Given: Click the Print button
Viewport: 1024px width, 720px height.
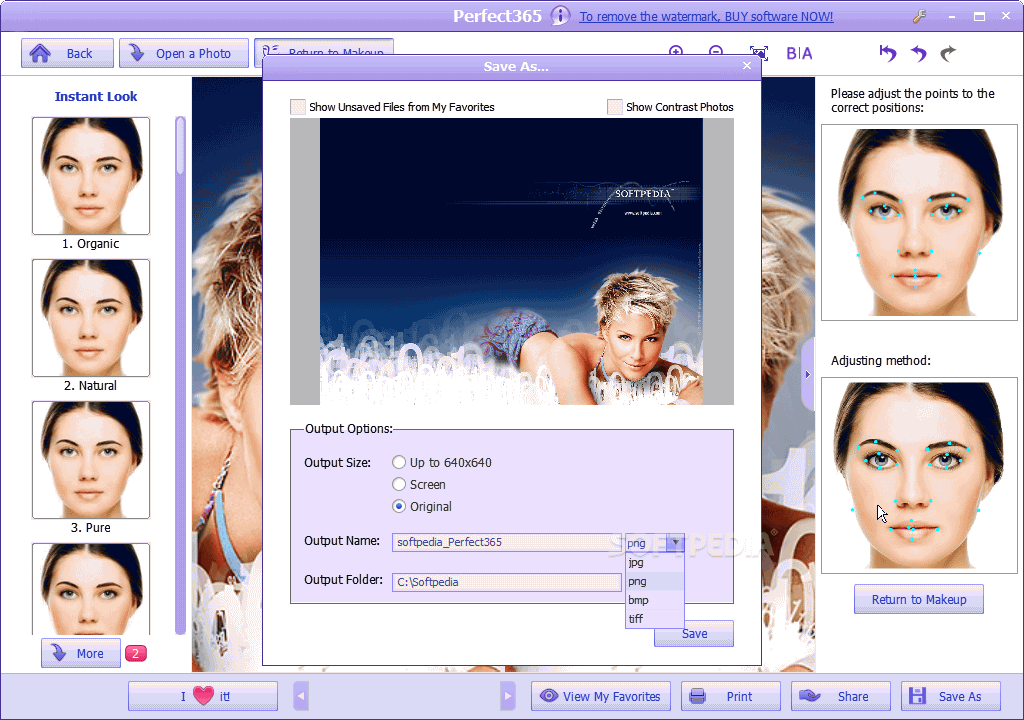Looking at the screenshot, I should [731, 696].
